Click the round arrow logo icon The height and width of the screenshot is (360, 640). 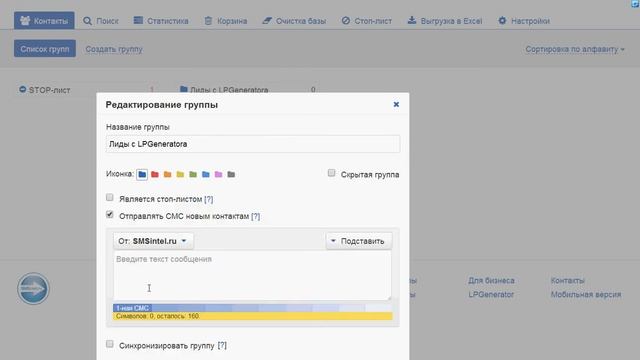coord(33,289)
